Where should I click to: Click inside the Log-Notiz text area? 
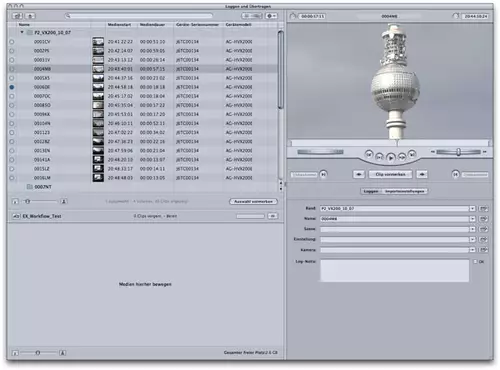(395, 271)
